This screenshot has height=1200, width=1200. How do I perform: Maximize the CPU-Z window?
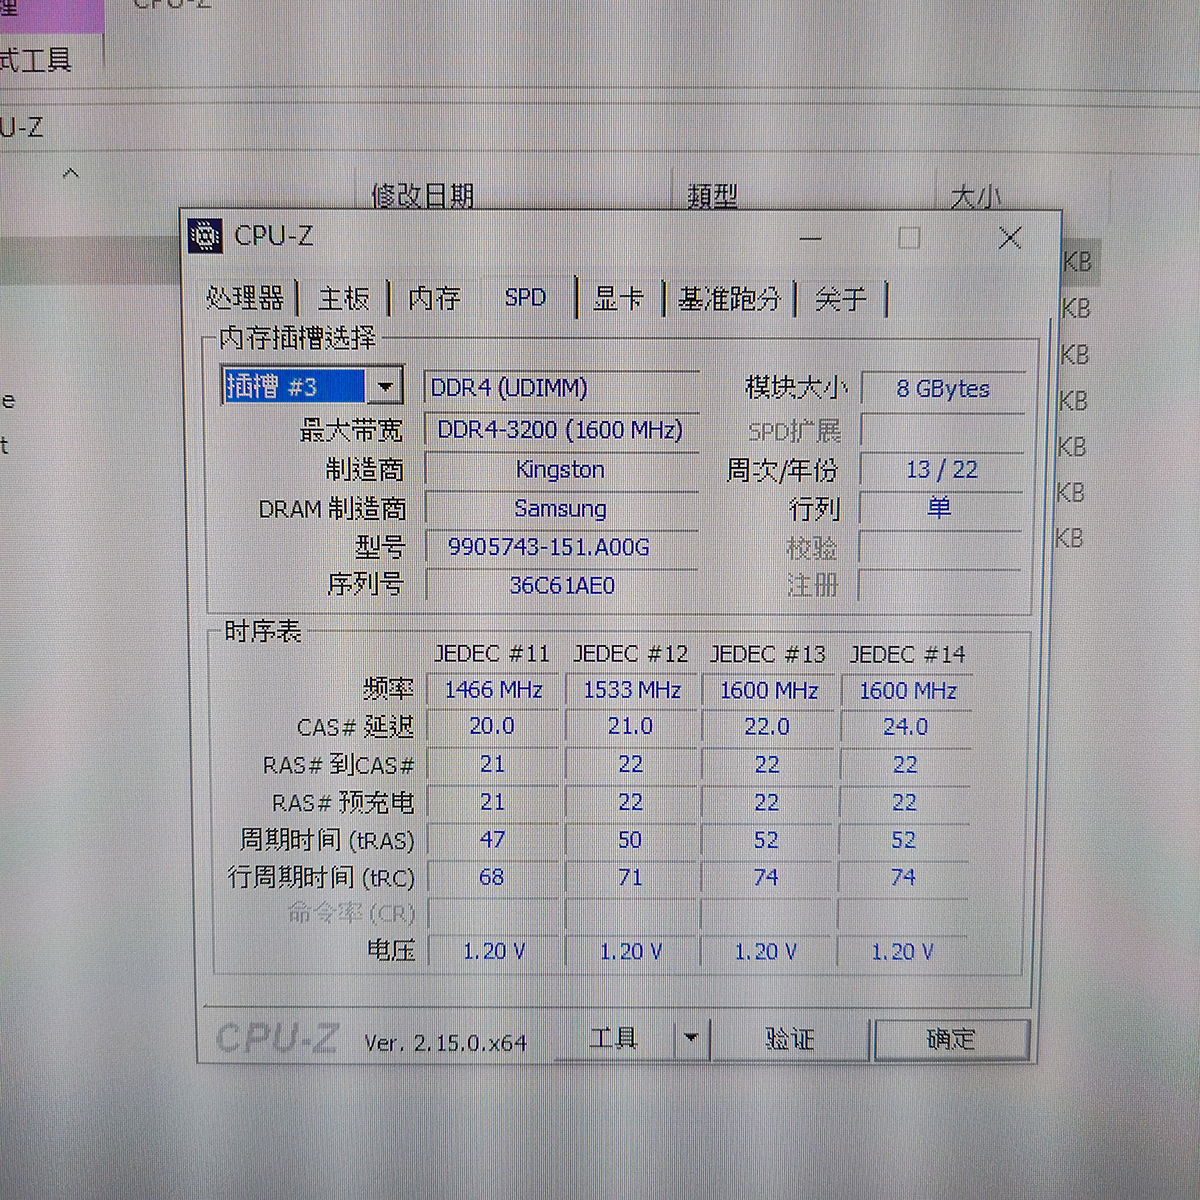point(909,238)
